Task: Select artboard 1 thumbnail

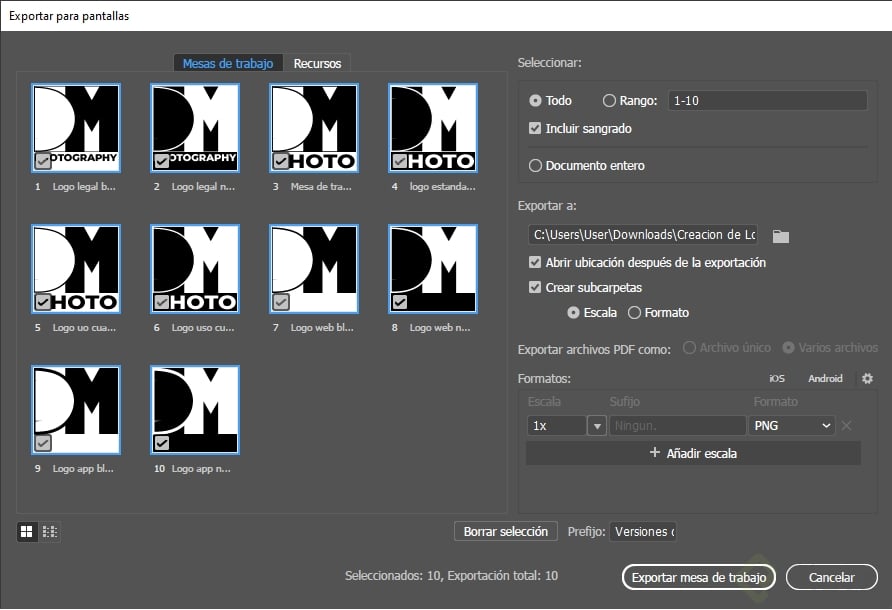Action: [x=76, y=128]
